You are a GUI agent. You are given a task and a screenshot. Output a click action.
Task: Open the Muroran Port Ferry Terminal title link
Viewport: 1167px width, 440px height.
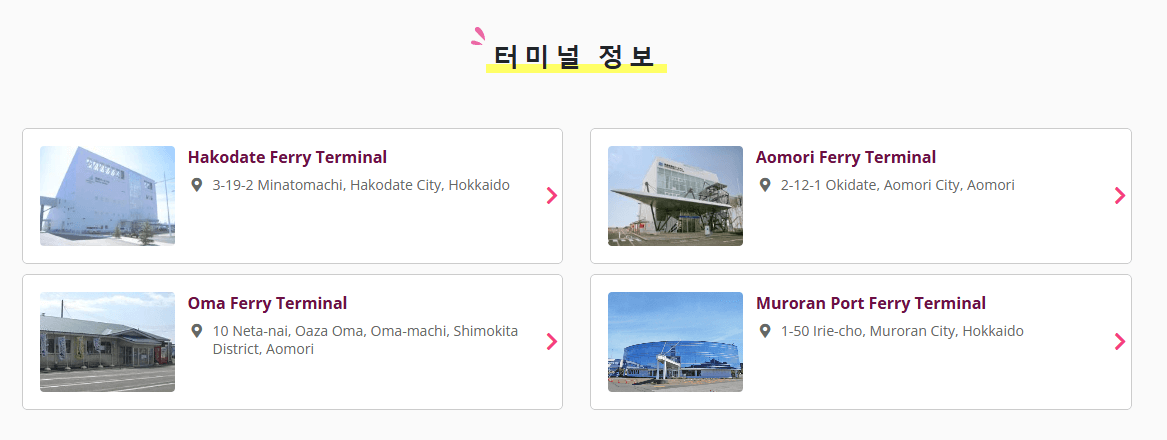(x=871, y=303)
